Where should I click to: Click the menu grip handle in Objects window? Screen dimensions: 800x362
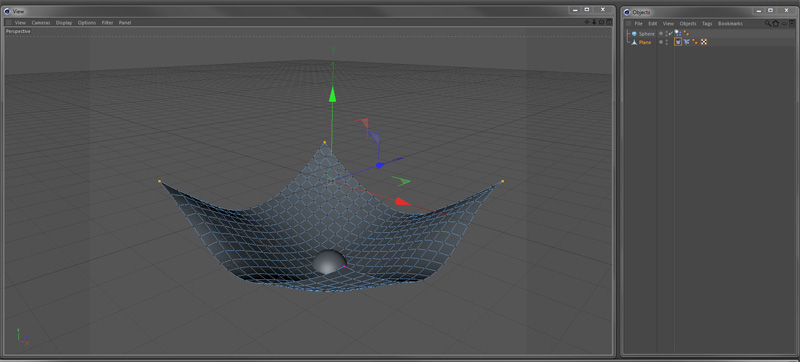[x=628, y=23]
